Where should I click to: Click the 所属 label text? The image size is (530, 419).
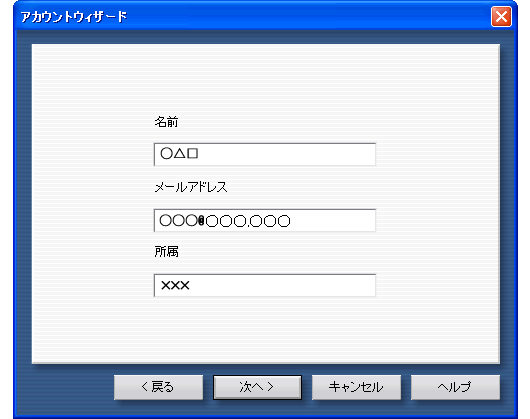[166, 252]
